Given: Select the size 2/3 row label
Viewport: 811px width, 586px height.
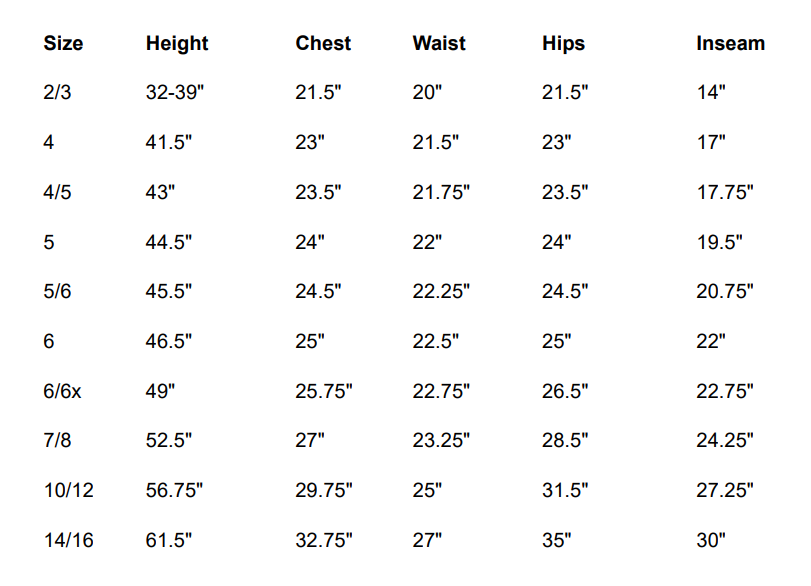Looking at the screenshot, I should (x=58, y=93).
